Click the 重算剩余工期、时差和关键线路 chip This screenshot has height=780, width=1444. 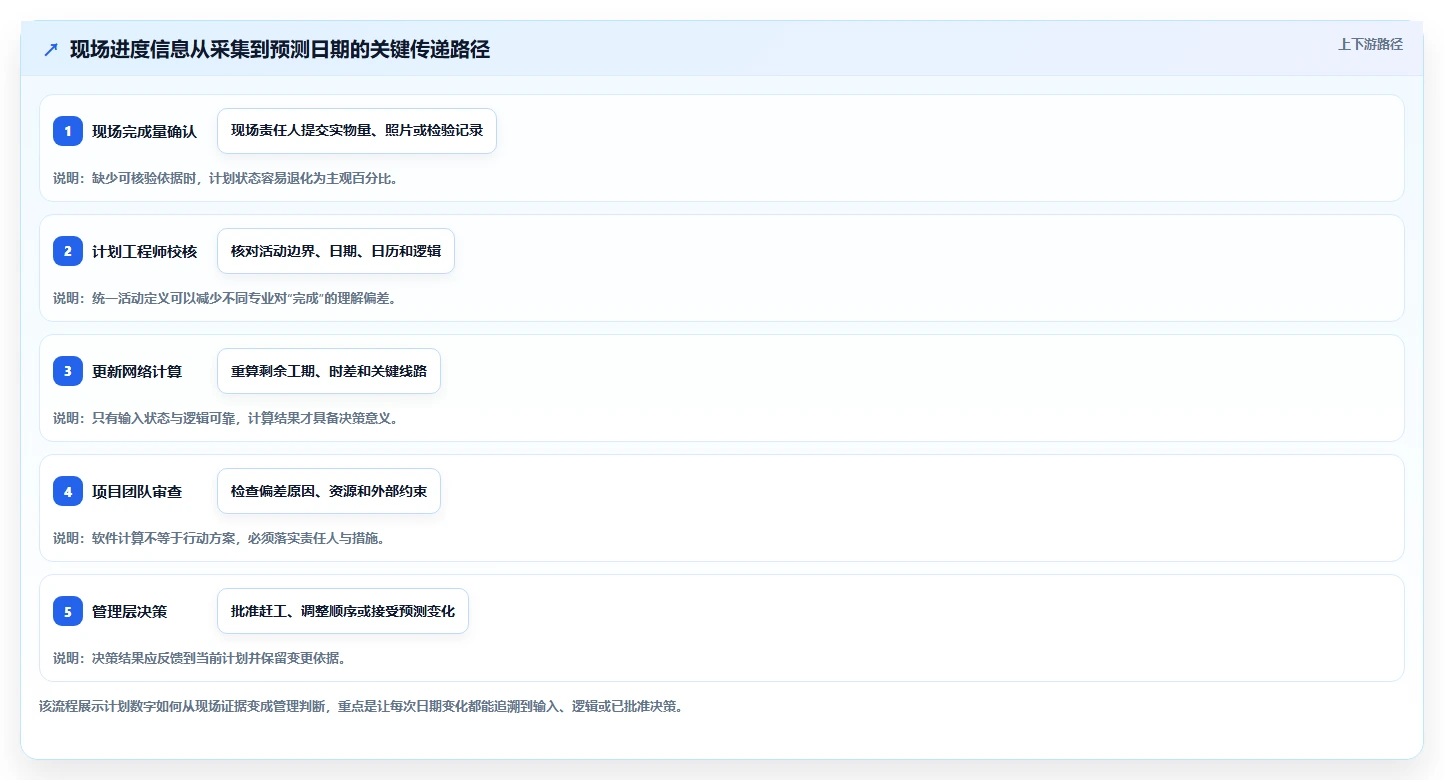click(329, 371)
